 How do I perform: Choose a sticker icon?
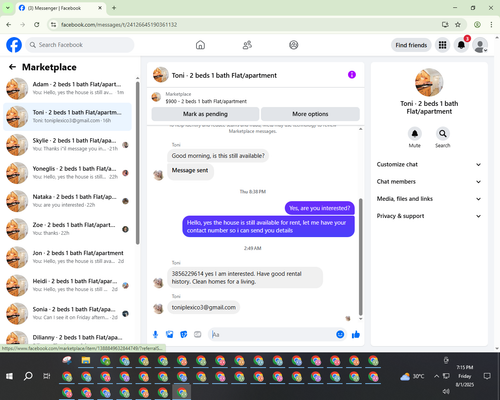click(x=184, y=334)
